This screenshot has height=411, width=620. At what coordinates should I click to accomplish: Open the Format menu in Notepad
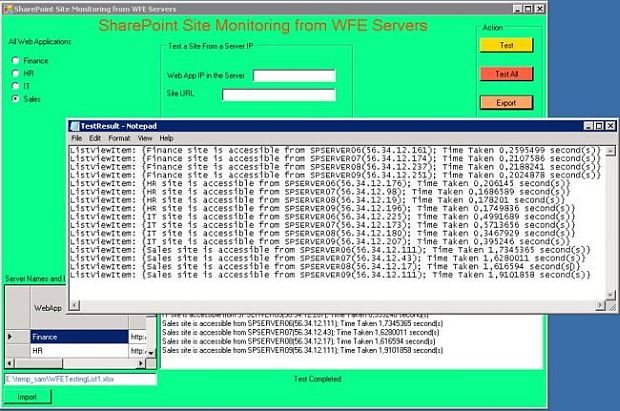coord(119,138)
